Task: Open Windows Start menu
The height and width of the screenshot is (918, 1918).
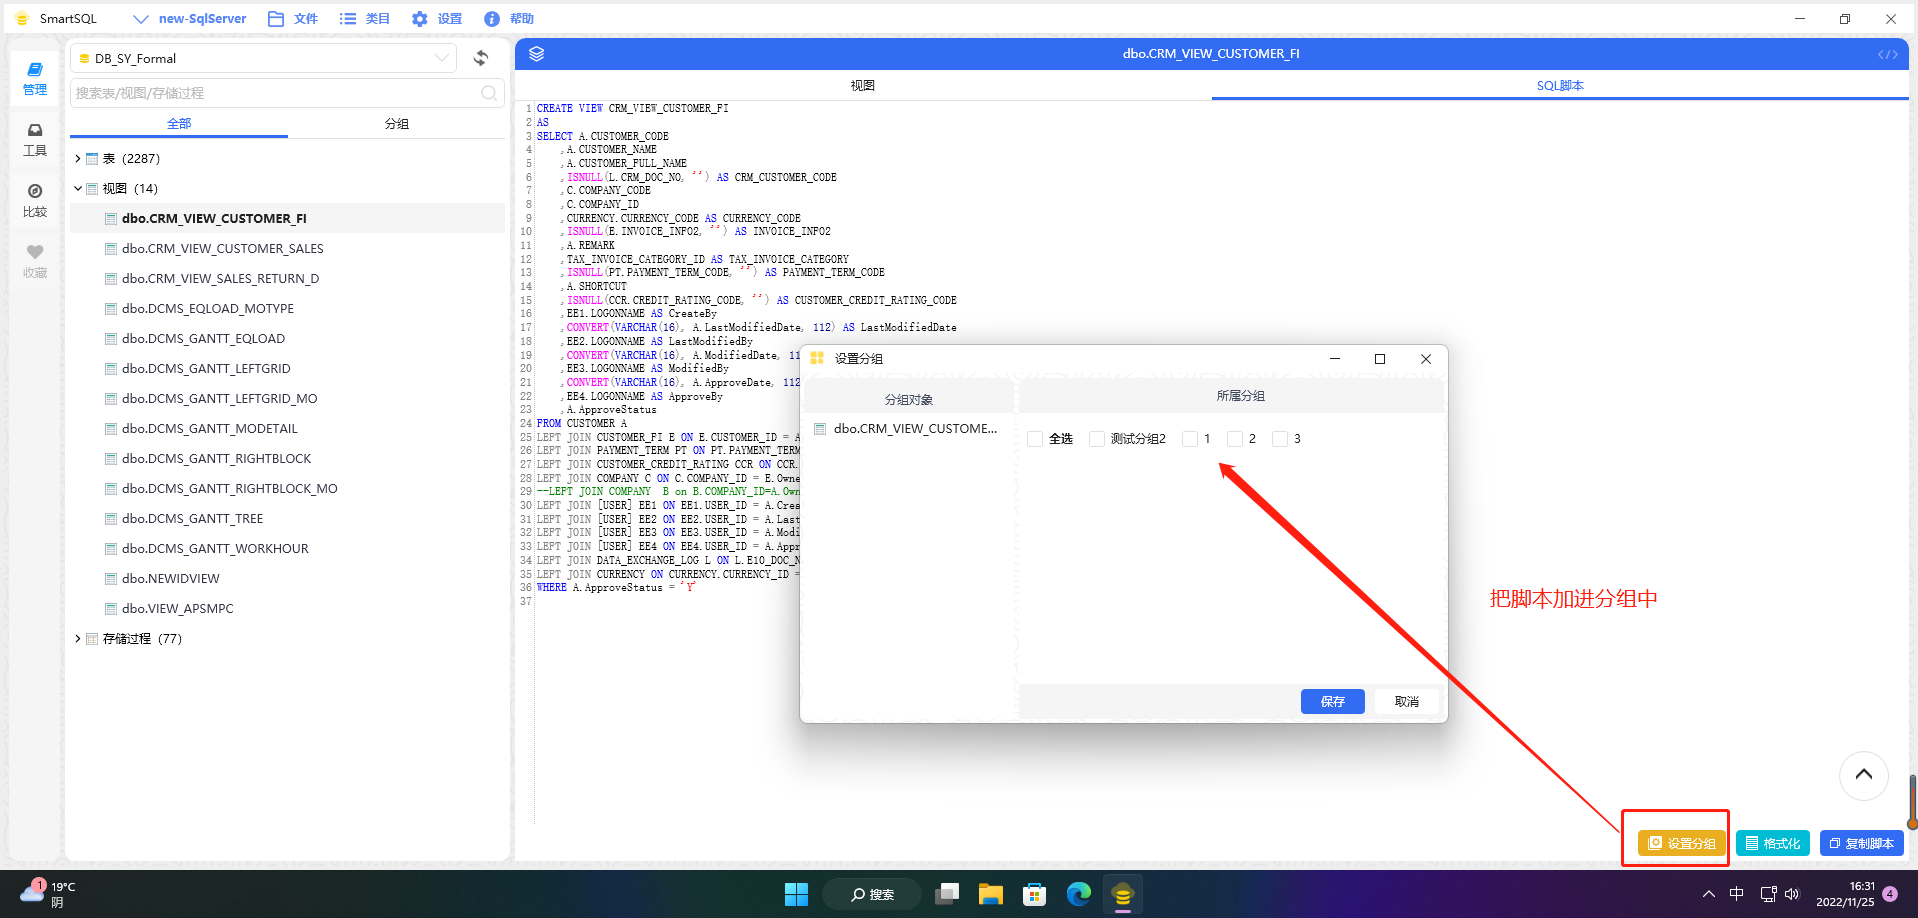Action: pyautogui.click(x=796, y=894)
